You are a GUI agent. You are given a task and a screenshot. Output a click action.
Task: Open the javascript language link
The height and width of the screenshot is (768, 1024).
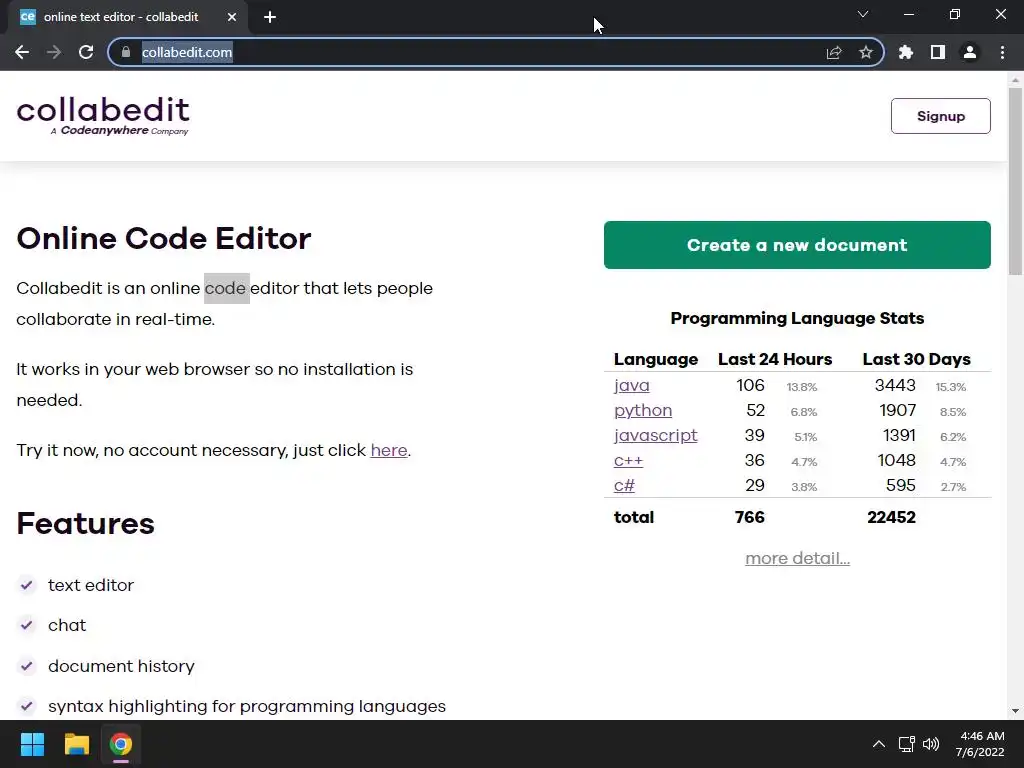pos(656,436)
